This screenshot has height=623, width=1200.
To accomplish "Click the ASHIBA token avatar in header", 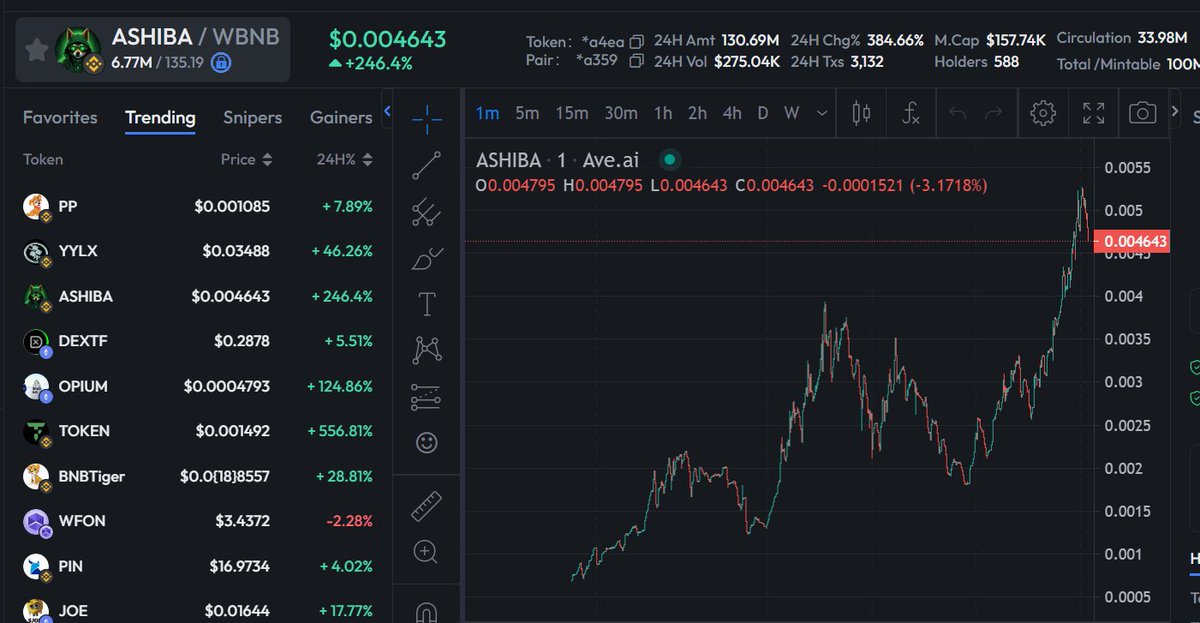I will (x=78, y=49).
